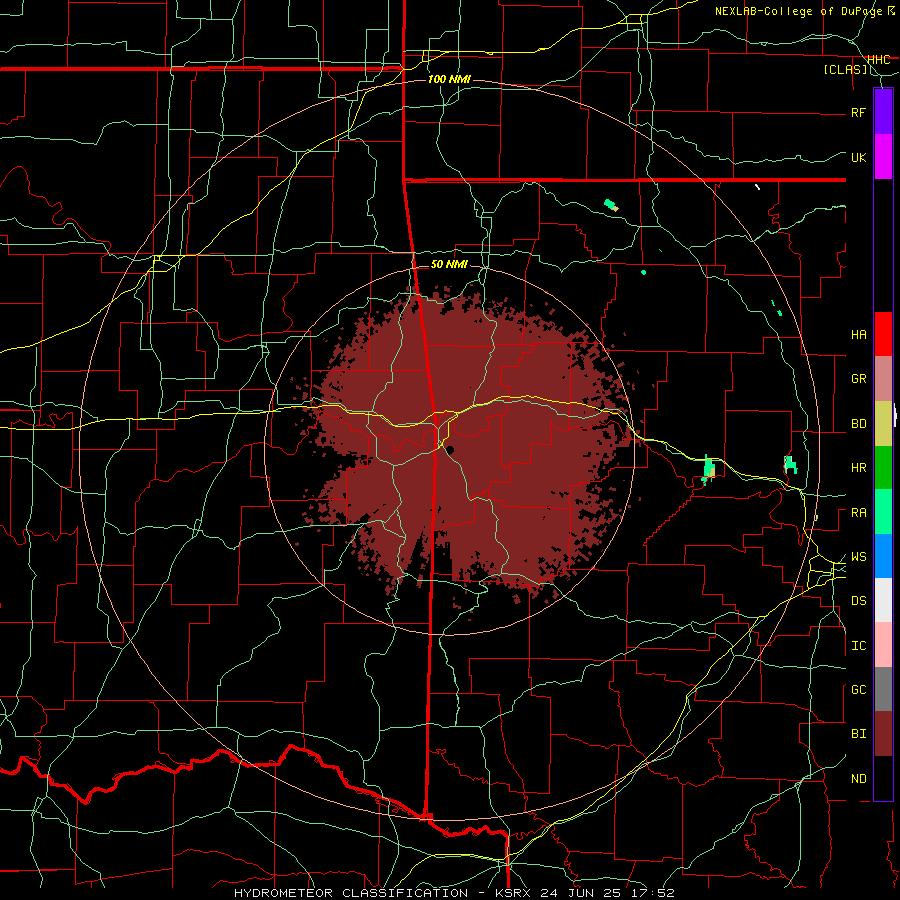Click the UK magenta legend swatch
Viewport: 900px width, 900px height.
(x=883, y=156)
